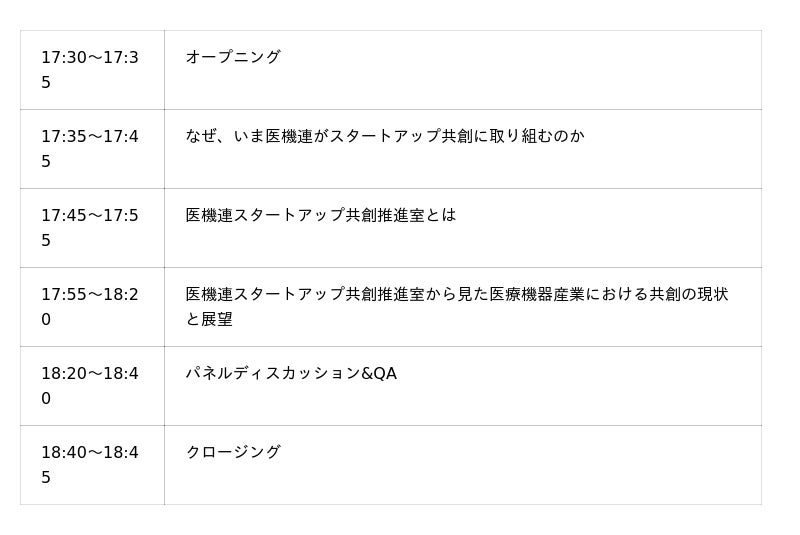Select the パネルディスカッション&QA session
This screenshot has height=535, width=800.
tap(291, 374)
